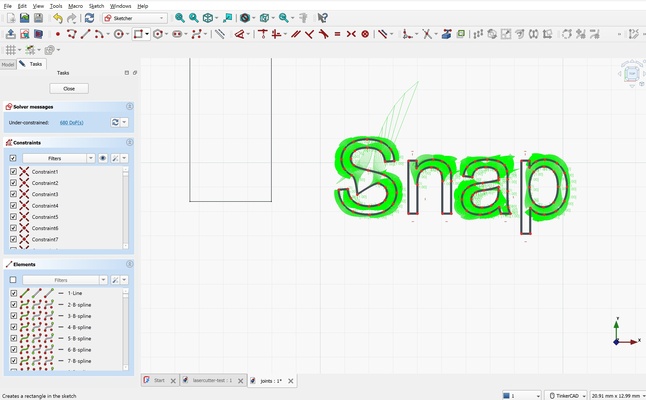Apply the Perpendicular constraint
646x400 pixels.
(x=309, y=34)
